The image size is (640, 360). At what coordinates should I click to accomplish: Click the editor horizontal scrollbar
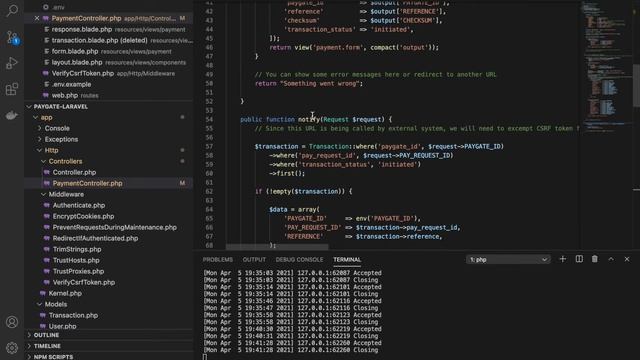(277, 247)
